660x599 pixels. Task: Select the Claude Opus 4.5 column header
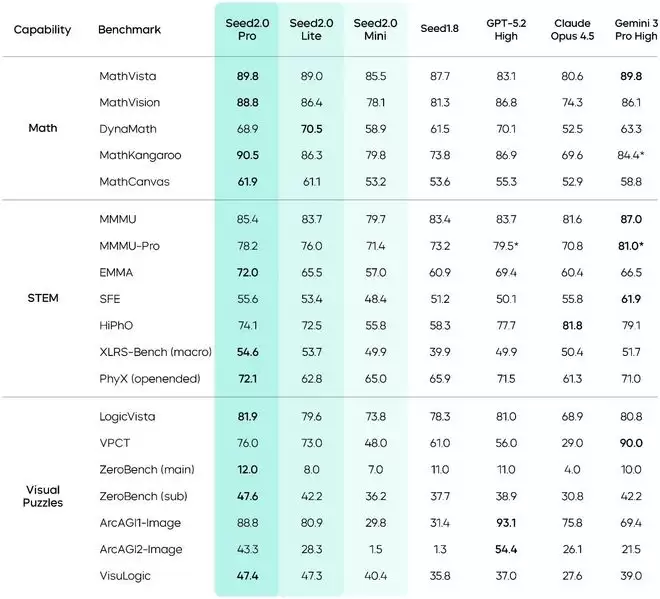pyautogui.click(x=573, y=29)
